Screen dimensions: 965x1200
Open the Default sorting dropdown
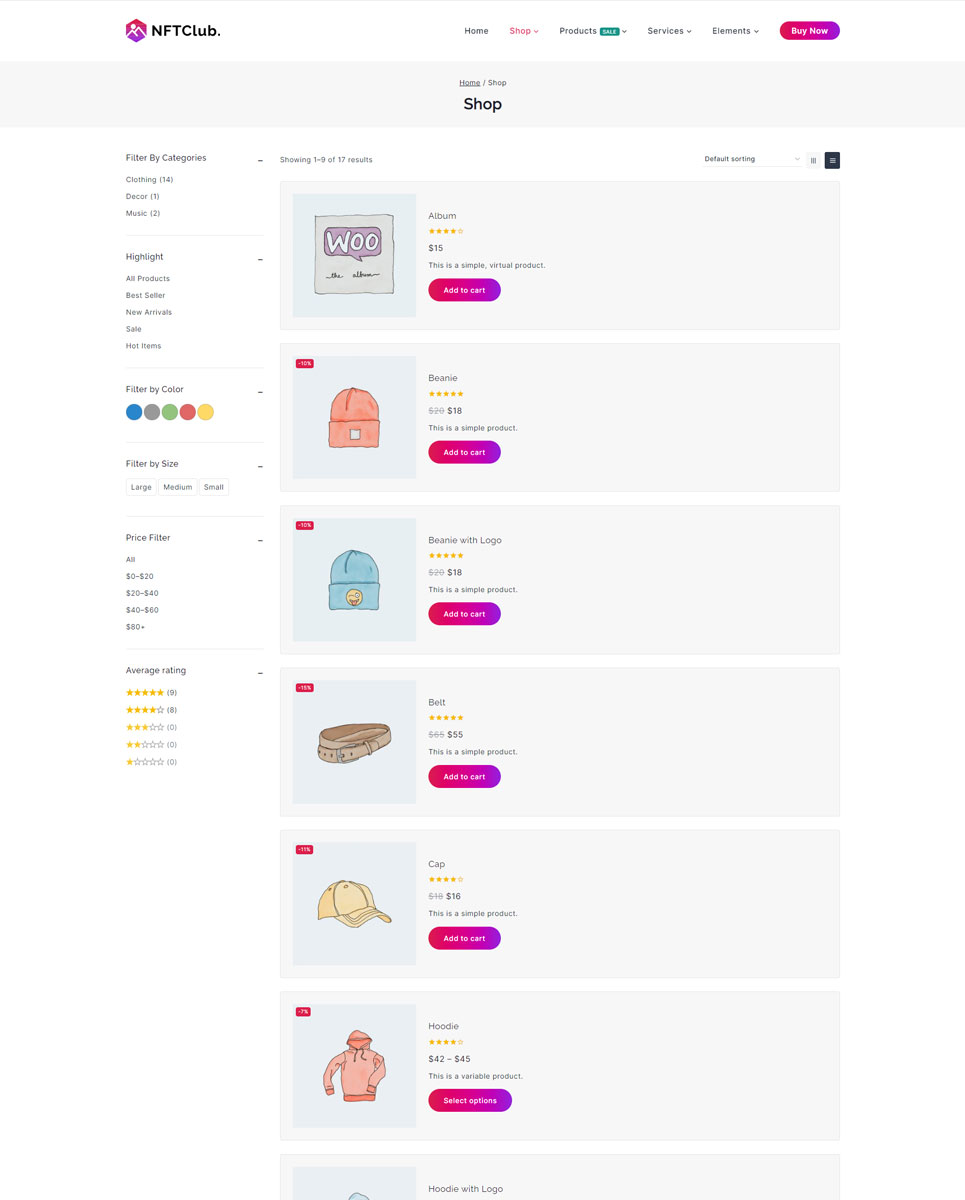point(752,159)
